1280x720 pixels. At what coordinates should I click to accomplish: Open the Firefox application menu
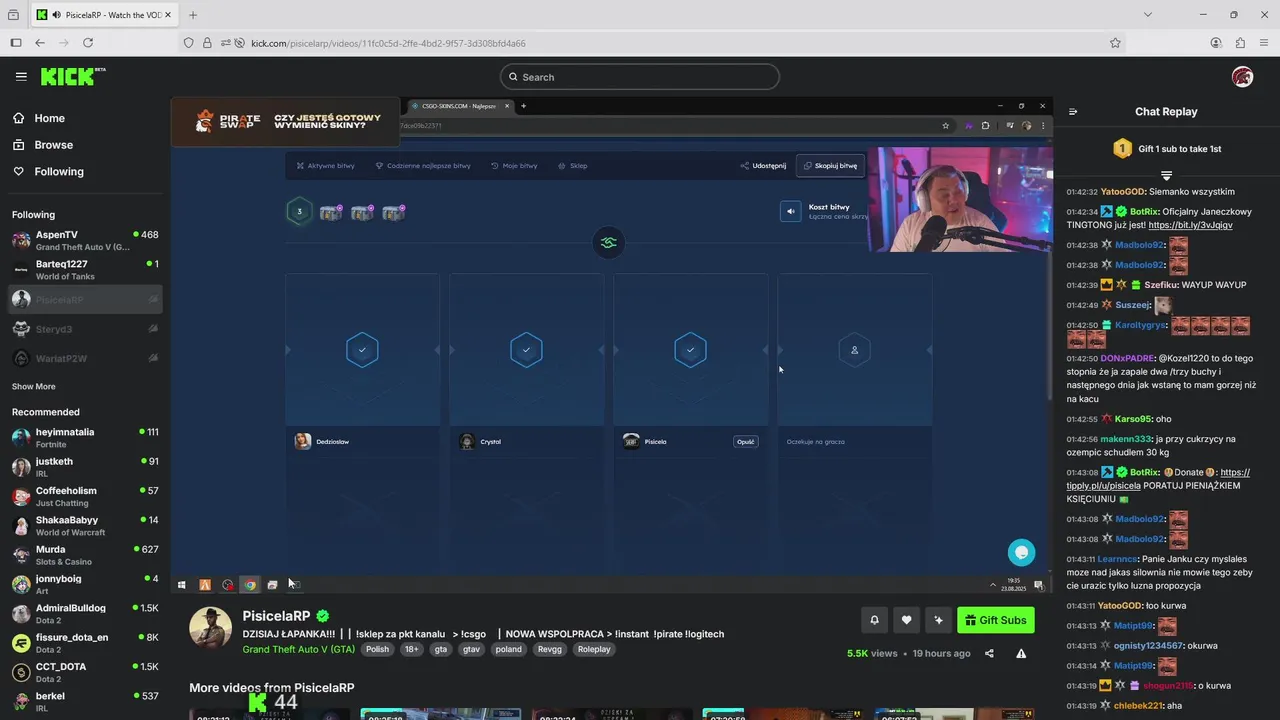[1264, 43]
